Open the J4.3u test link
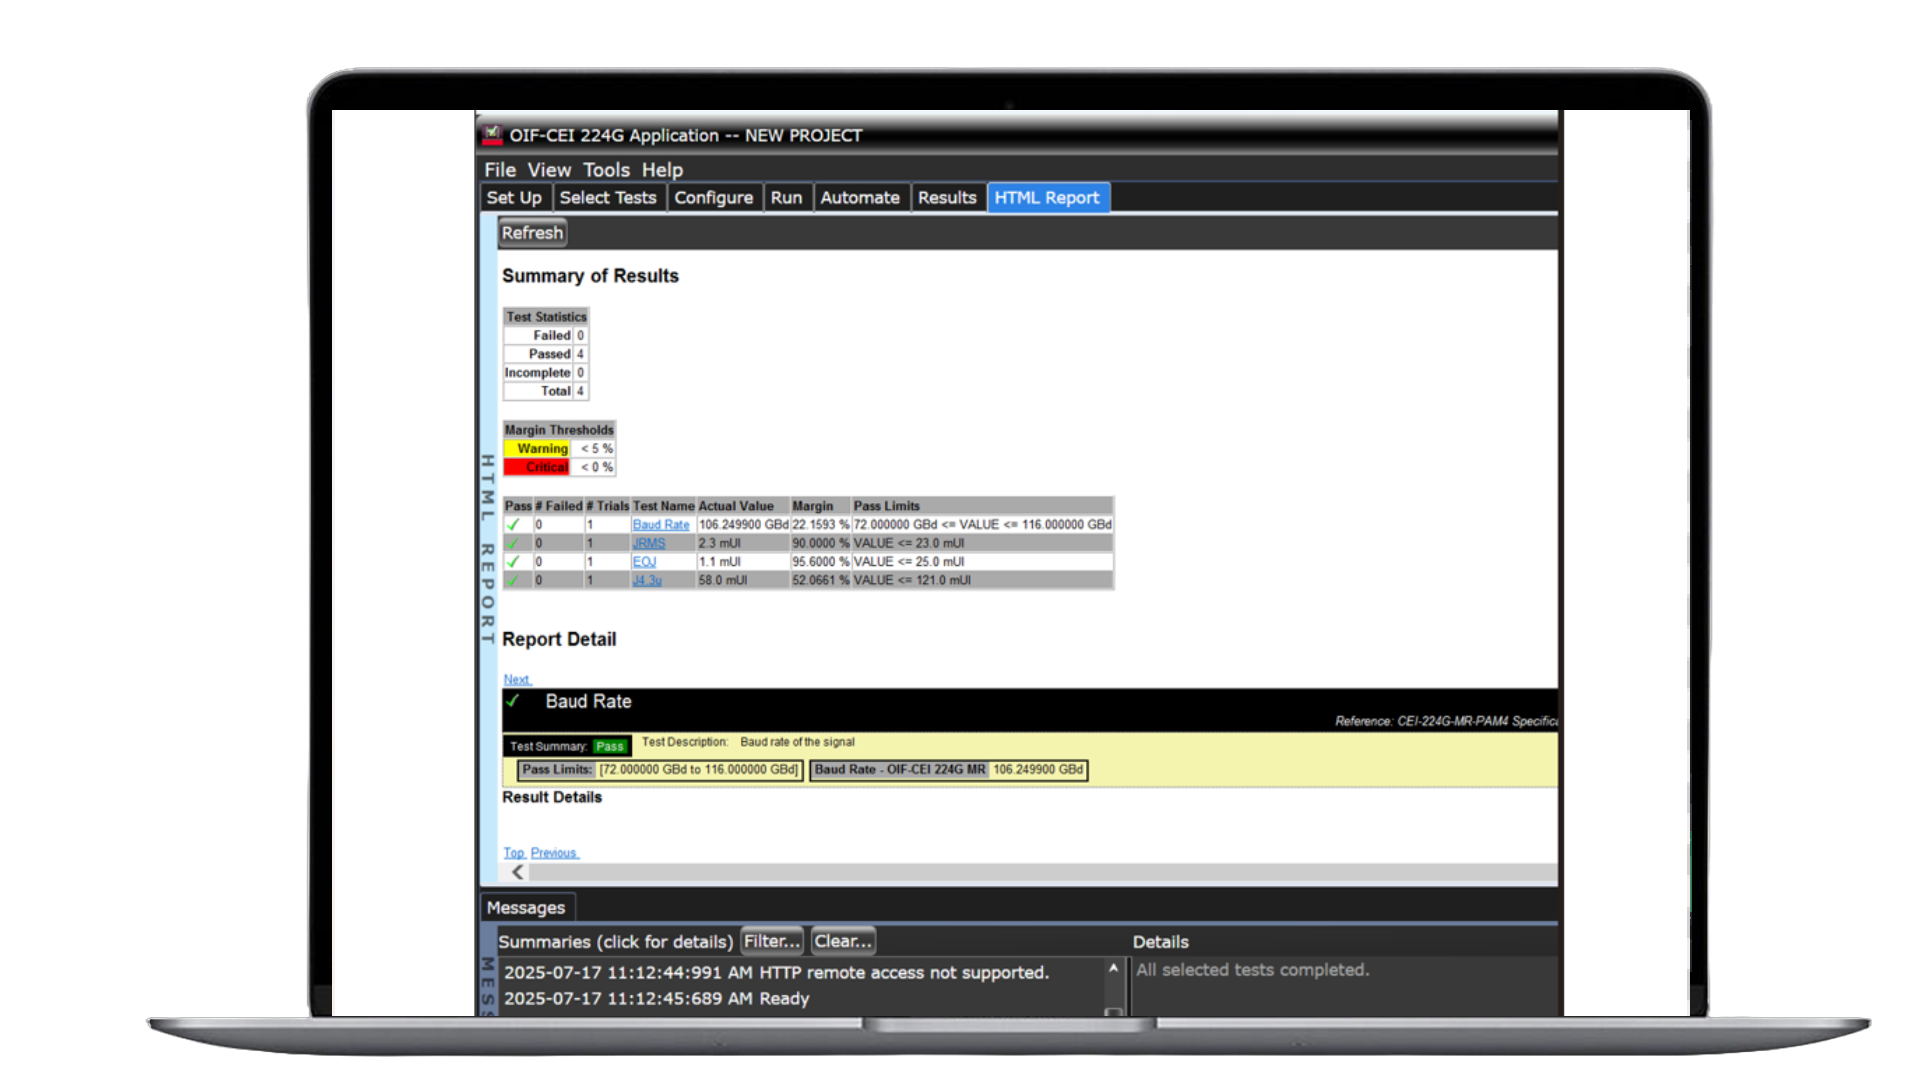 (647, 580)
